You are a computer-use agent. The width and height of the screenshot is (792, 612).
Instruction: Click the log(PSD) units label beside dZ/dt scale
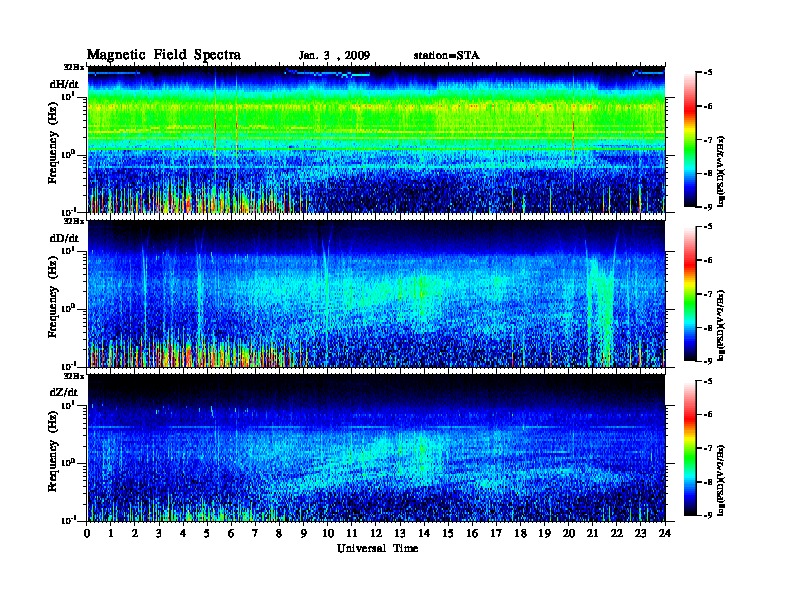[x=721, y=480]
